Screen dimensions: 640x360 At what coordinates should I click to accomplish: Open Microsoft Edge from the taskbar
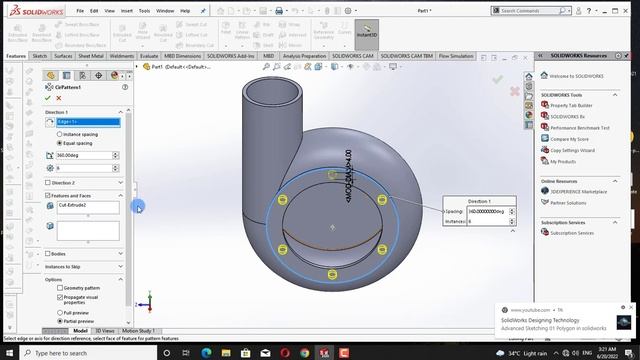[206, 353]
